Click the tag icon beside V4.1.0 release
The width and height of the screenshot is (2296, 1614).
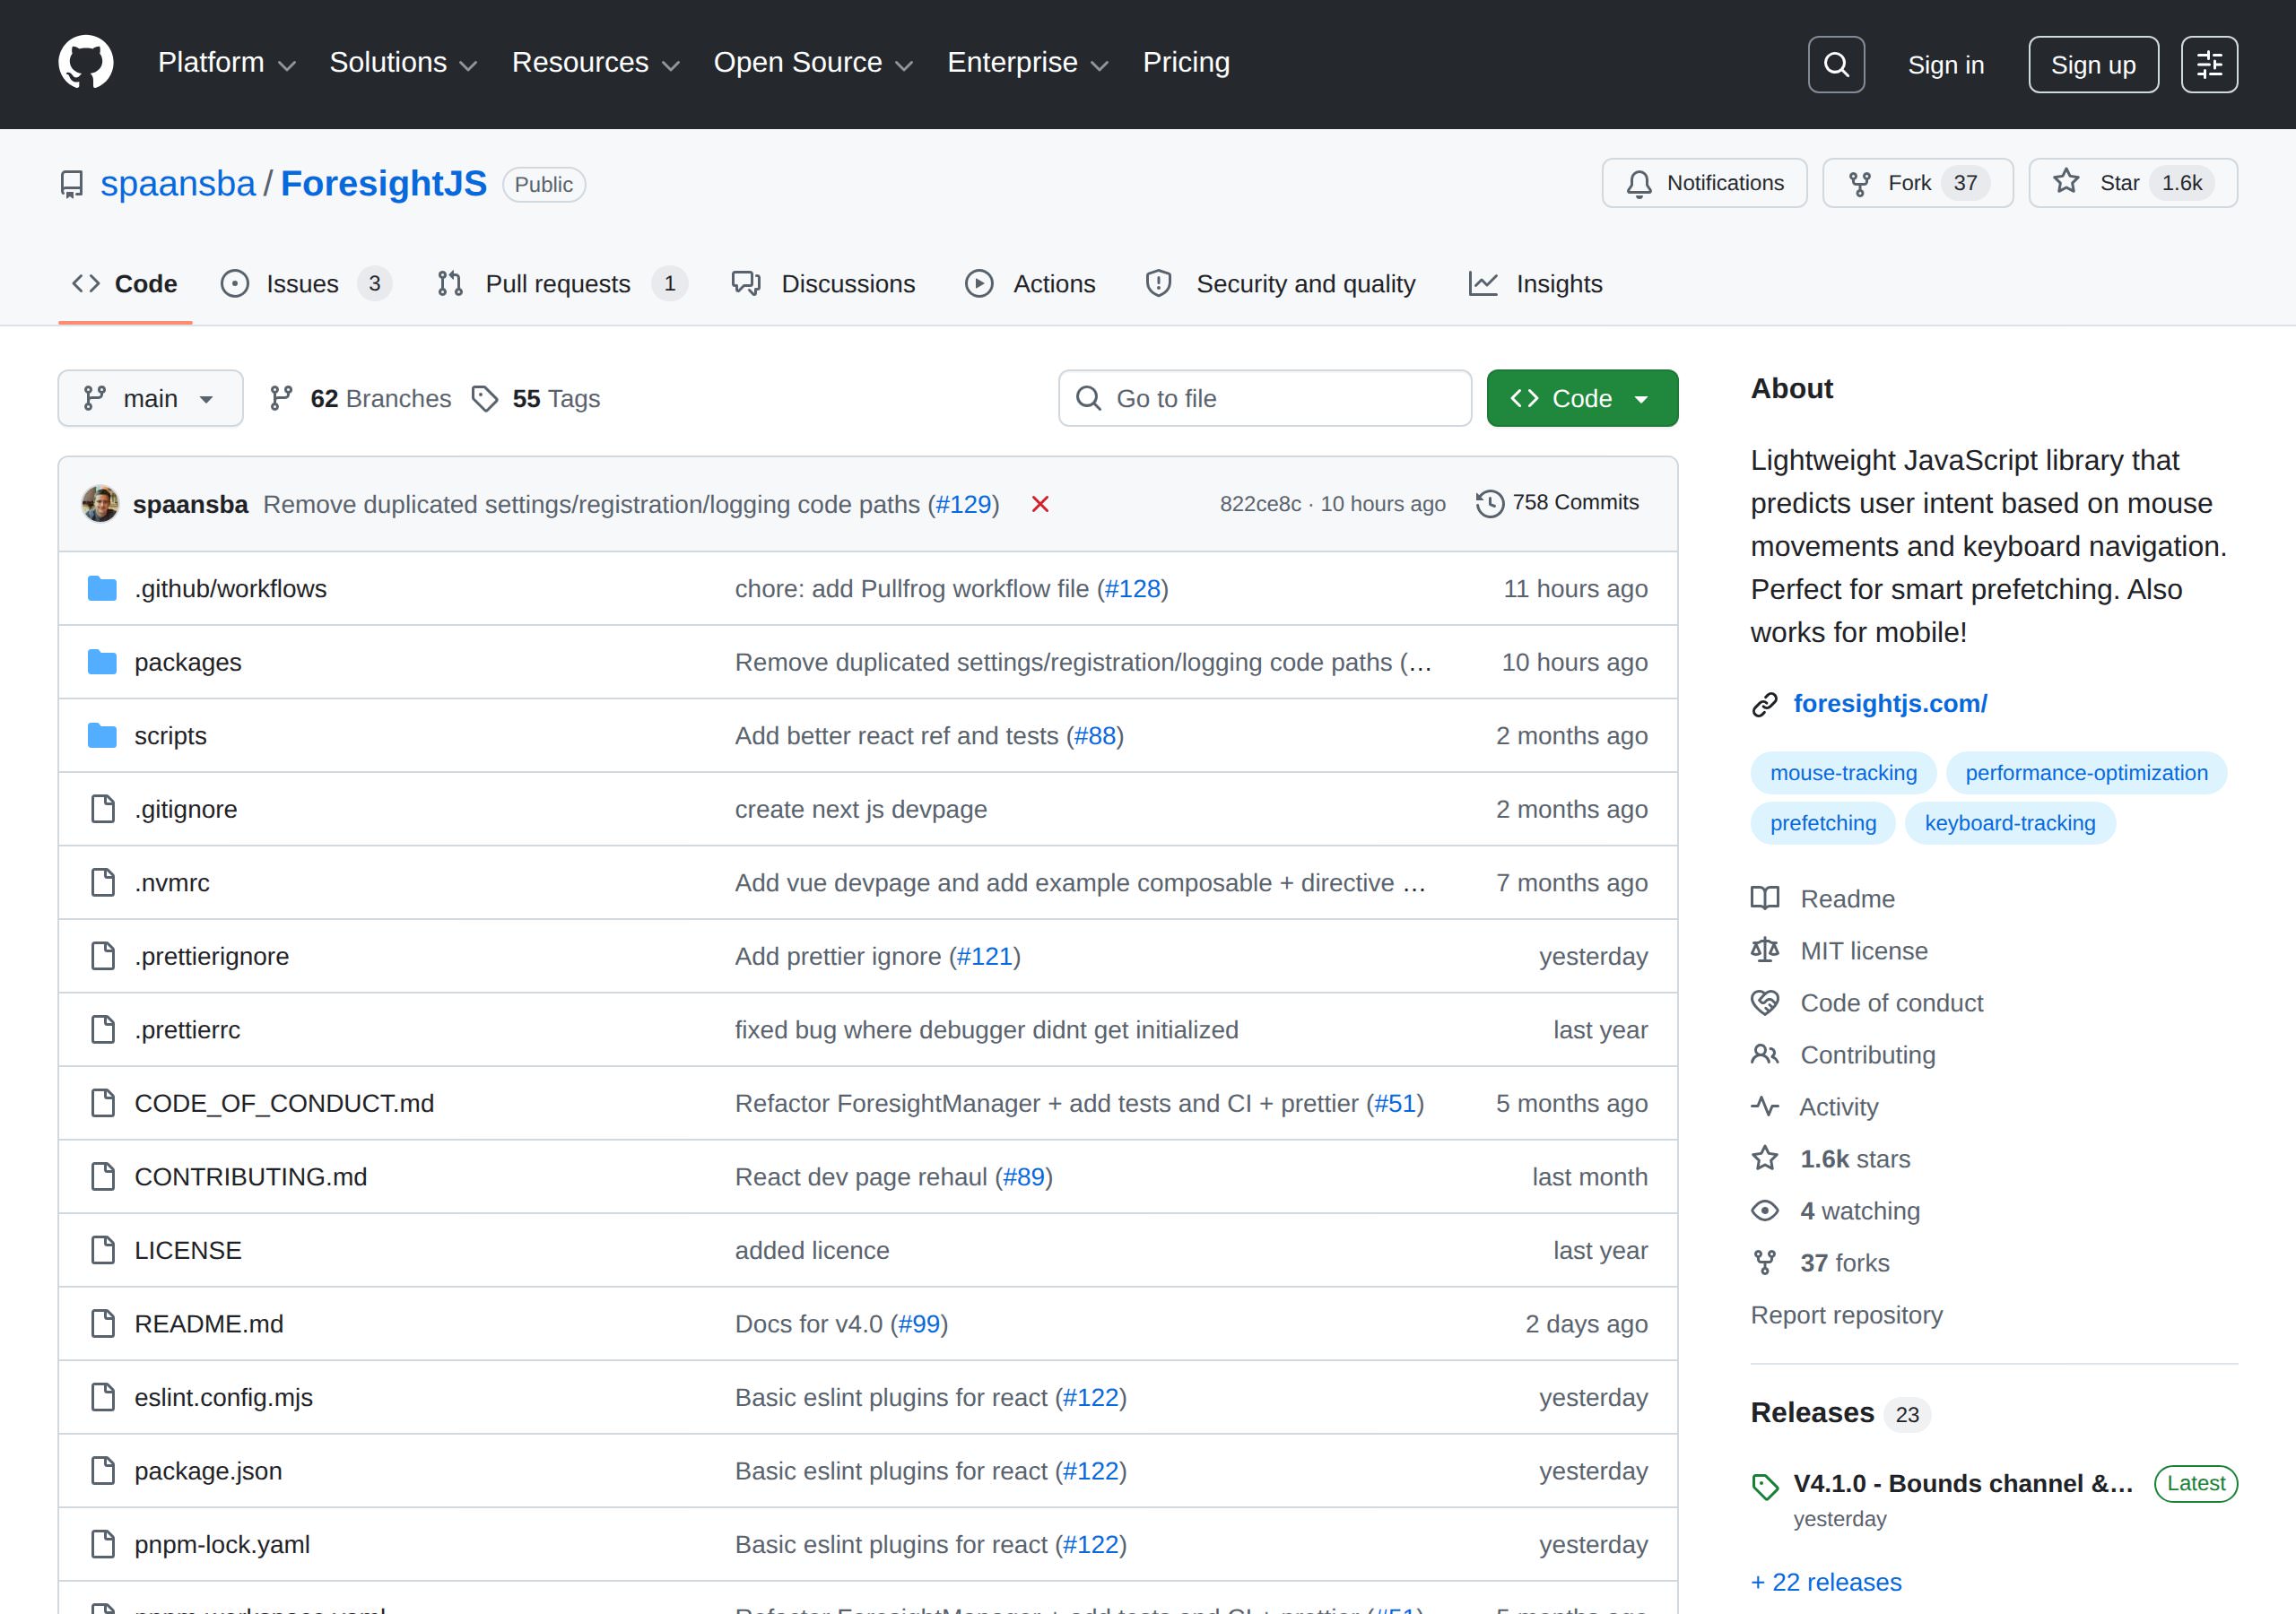point(1765,1487)
